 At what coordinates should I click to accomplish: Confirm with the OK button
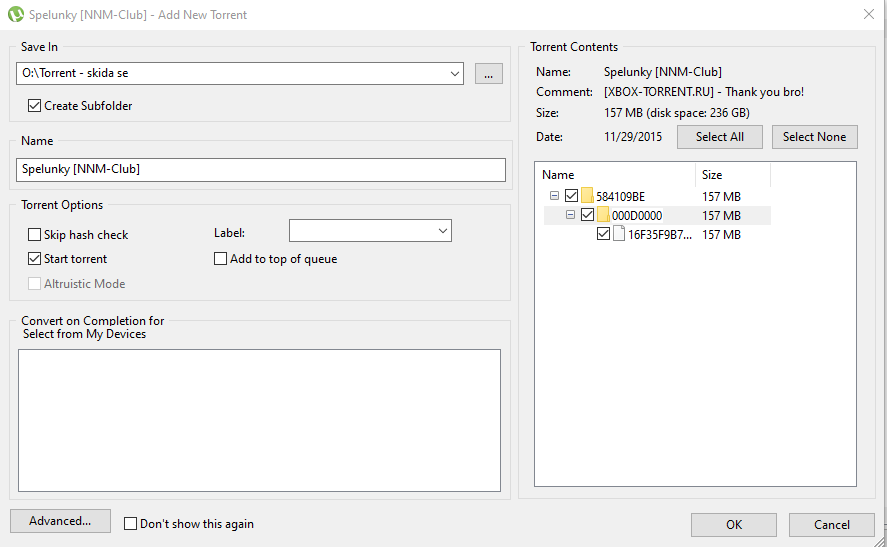click(x=734, y=525)
